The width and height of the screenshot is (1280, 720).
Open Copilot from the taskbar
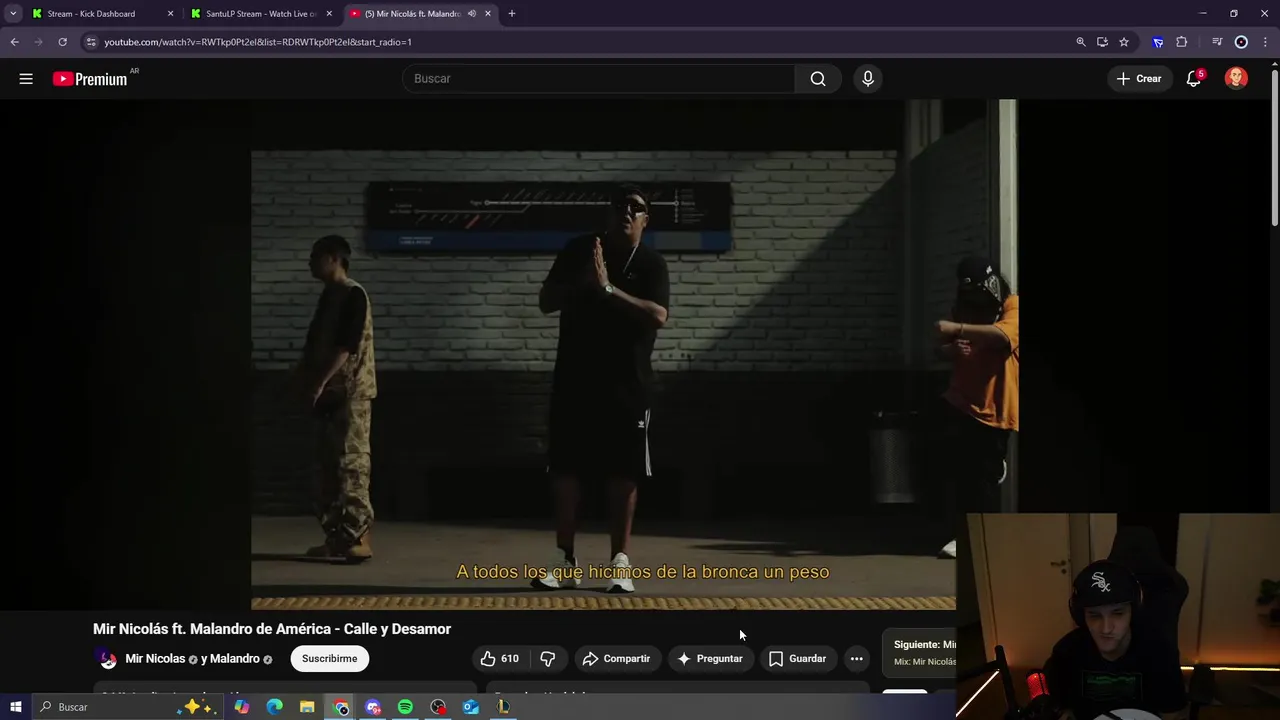242,707
